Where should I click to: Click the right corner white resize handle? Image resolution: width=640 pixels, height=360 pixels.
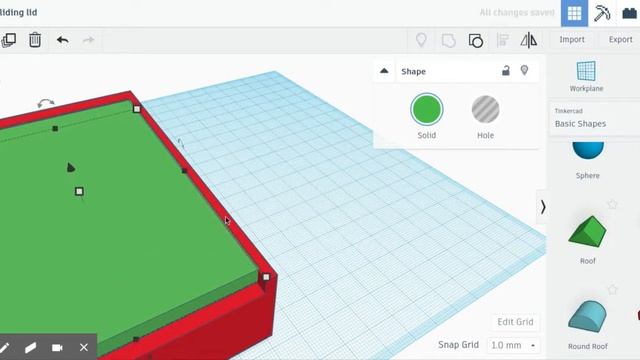266,277
